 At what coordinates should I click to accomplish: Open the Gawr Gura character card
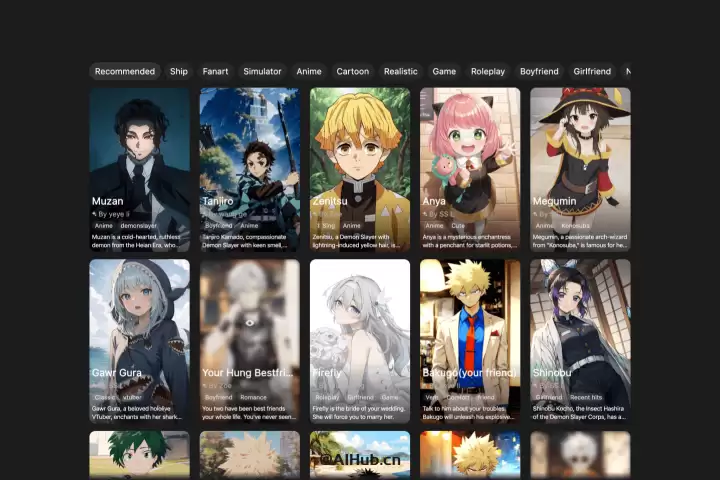tap(140, 341)
